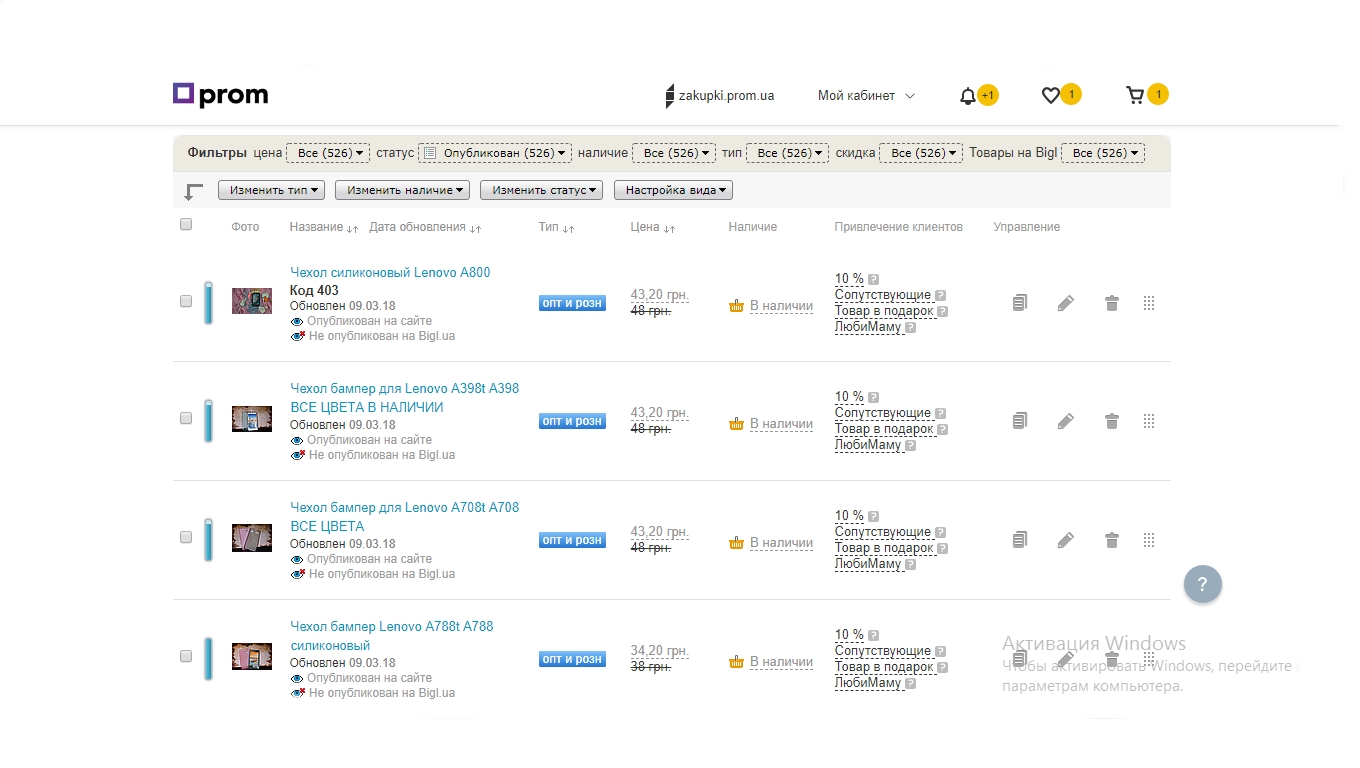Open the 'Изменить тип' menu
Image resolution: width=1360 pixels, height=768 pixels.
click(x=272, y=190)
